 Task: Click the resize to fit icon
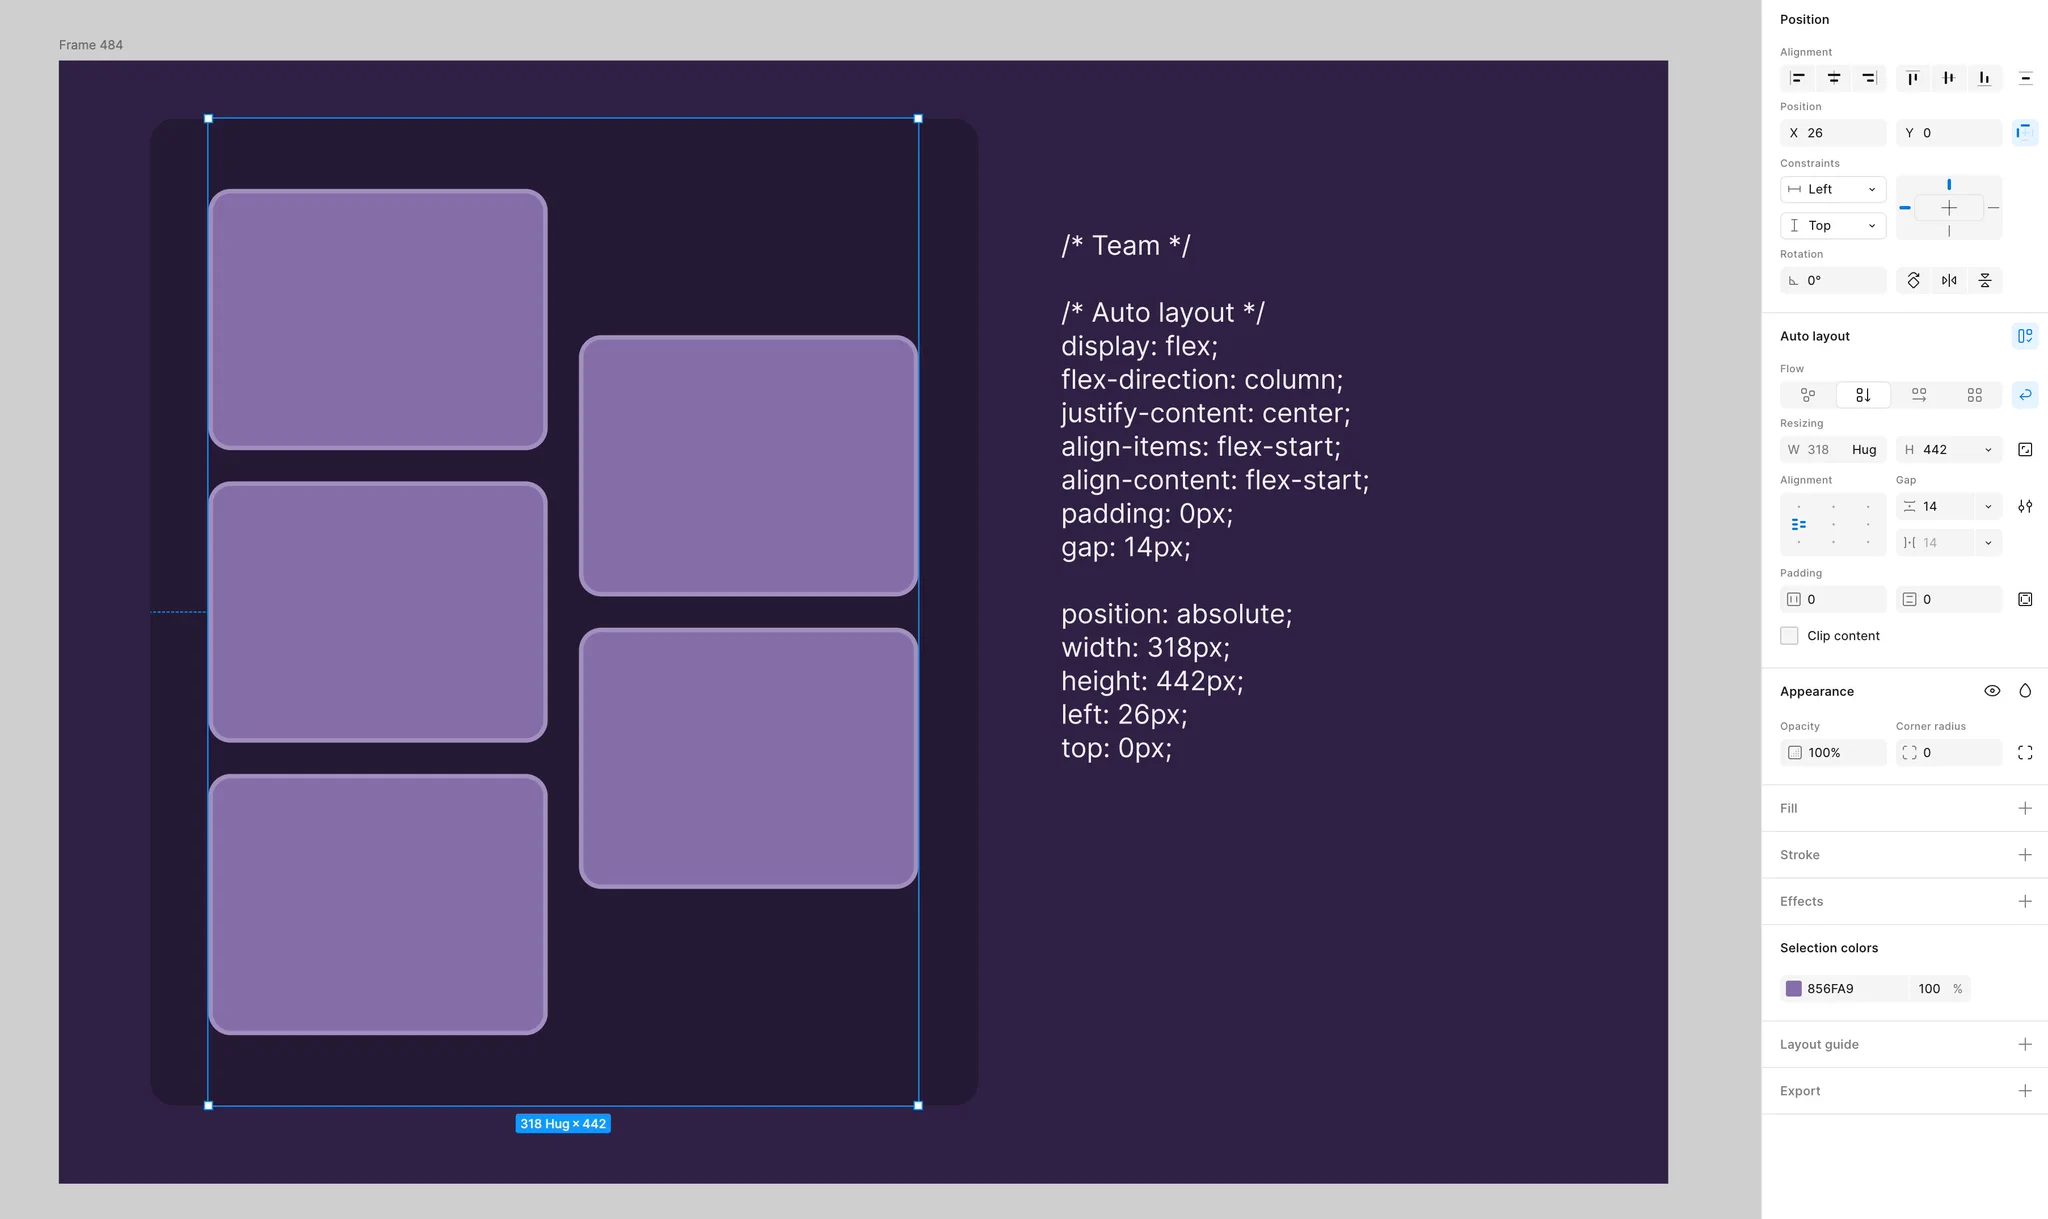[x=2025, y=450]
